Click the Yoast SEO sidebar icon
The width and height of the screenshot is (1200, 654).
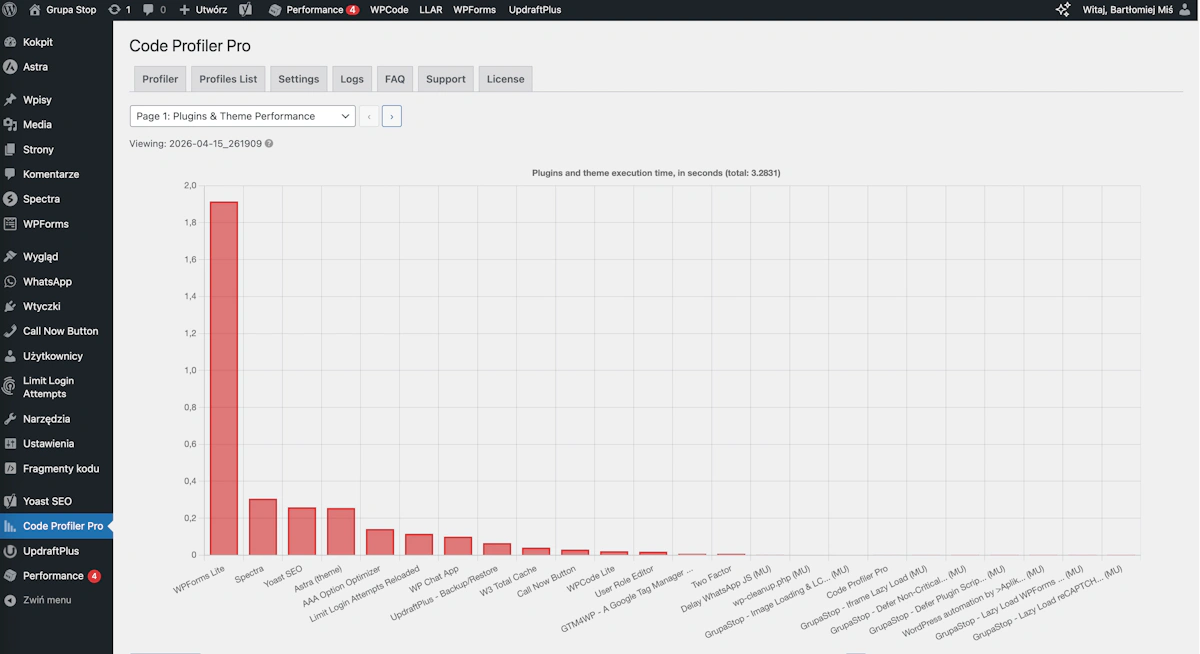(x=10, y=501)
